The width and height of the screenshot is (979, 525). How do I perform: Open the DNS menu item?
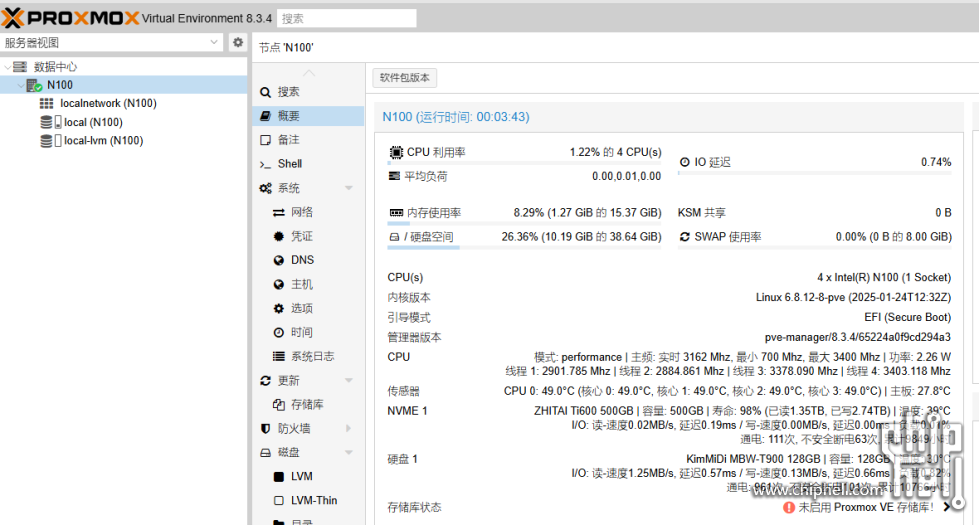pos(308,260)
